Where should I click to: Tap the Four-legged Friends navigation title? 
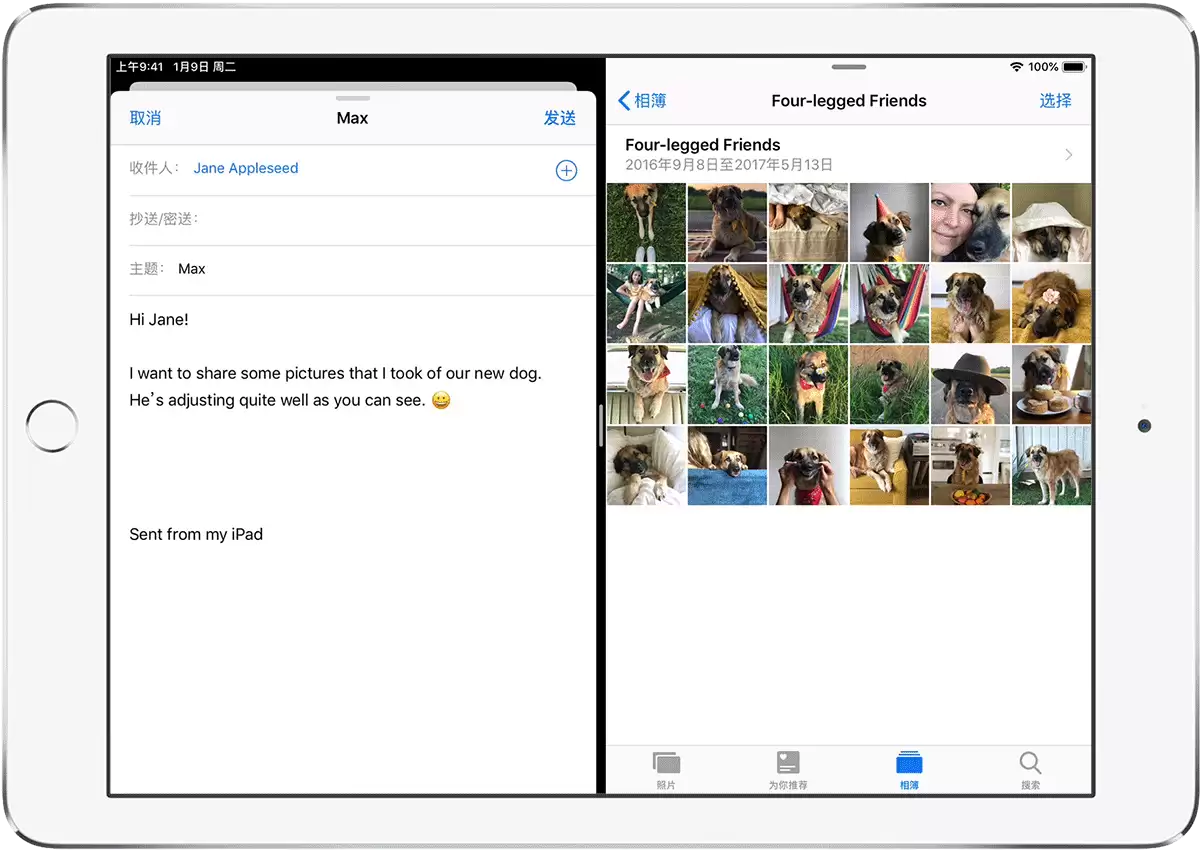(849, 101)
